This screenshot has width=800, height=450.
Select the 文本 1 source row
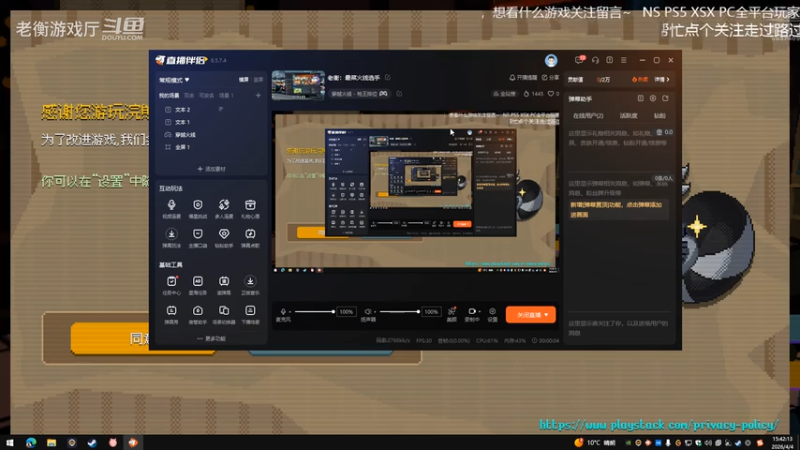tap(211, 122)
